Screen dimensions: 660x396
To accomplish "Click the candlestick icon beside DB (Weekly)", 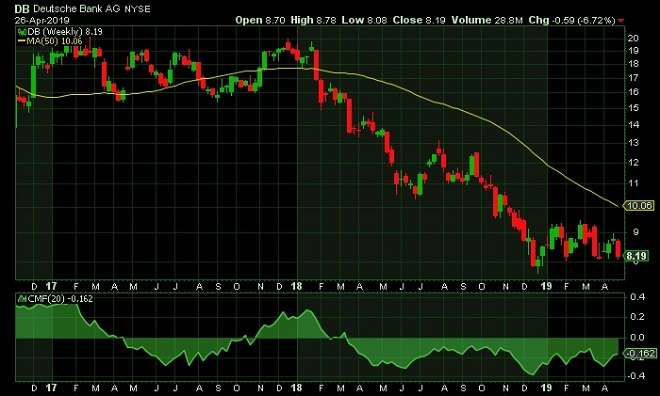I will point(21,32).
